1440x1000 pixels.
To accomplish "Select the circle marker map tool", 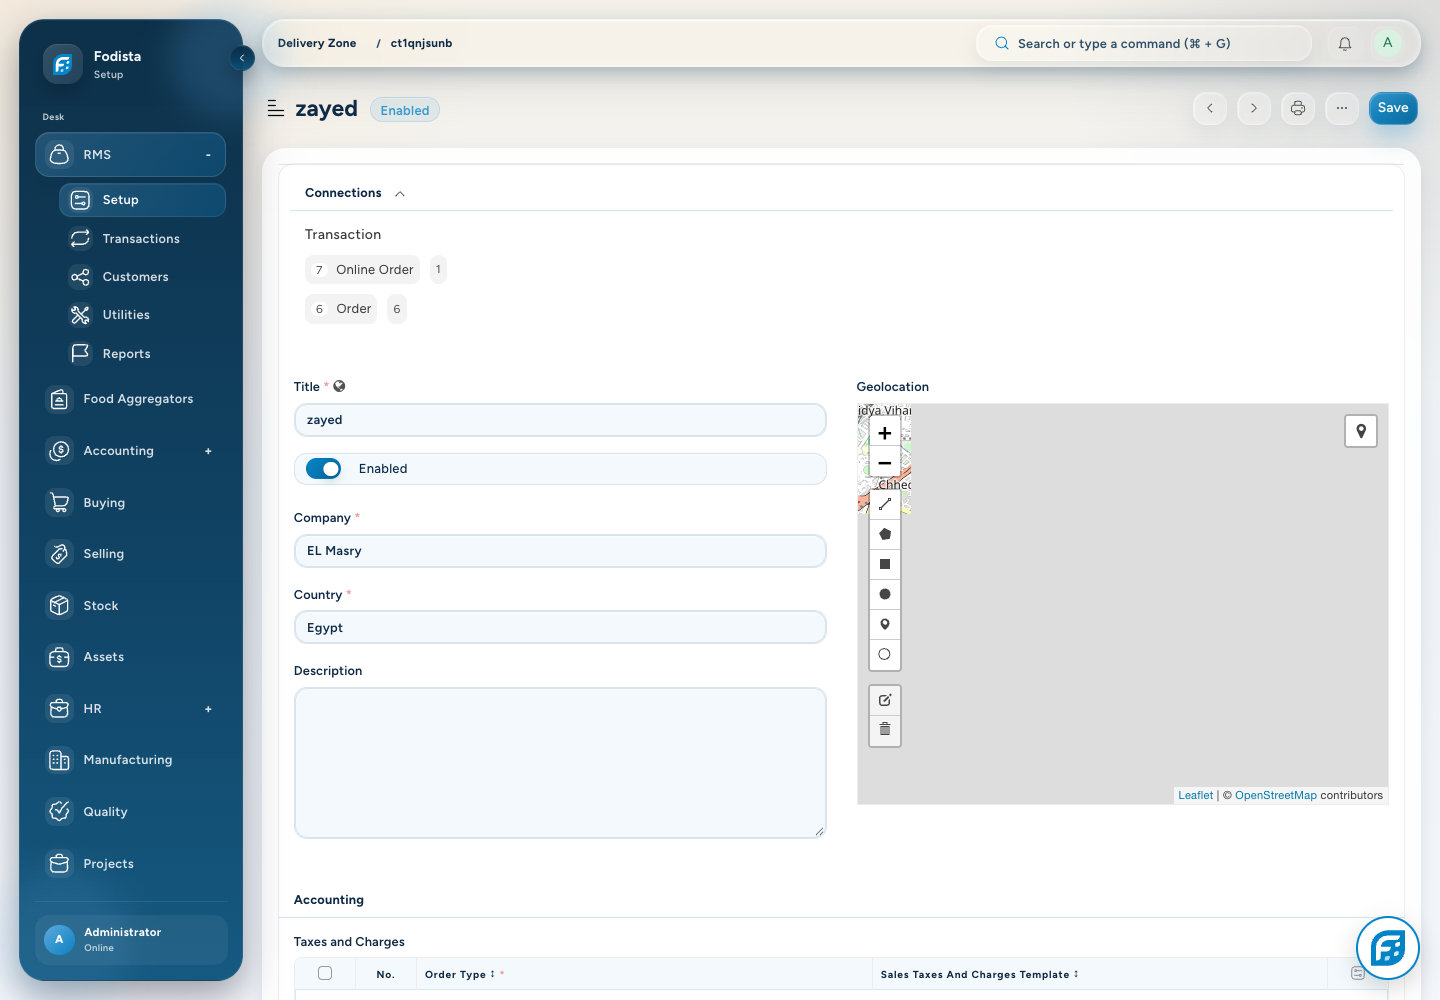I will [x=885, y=654].
